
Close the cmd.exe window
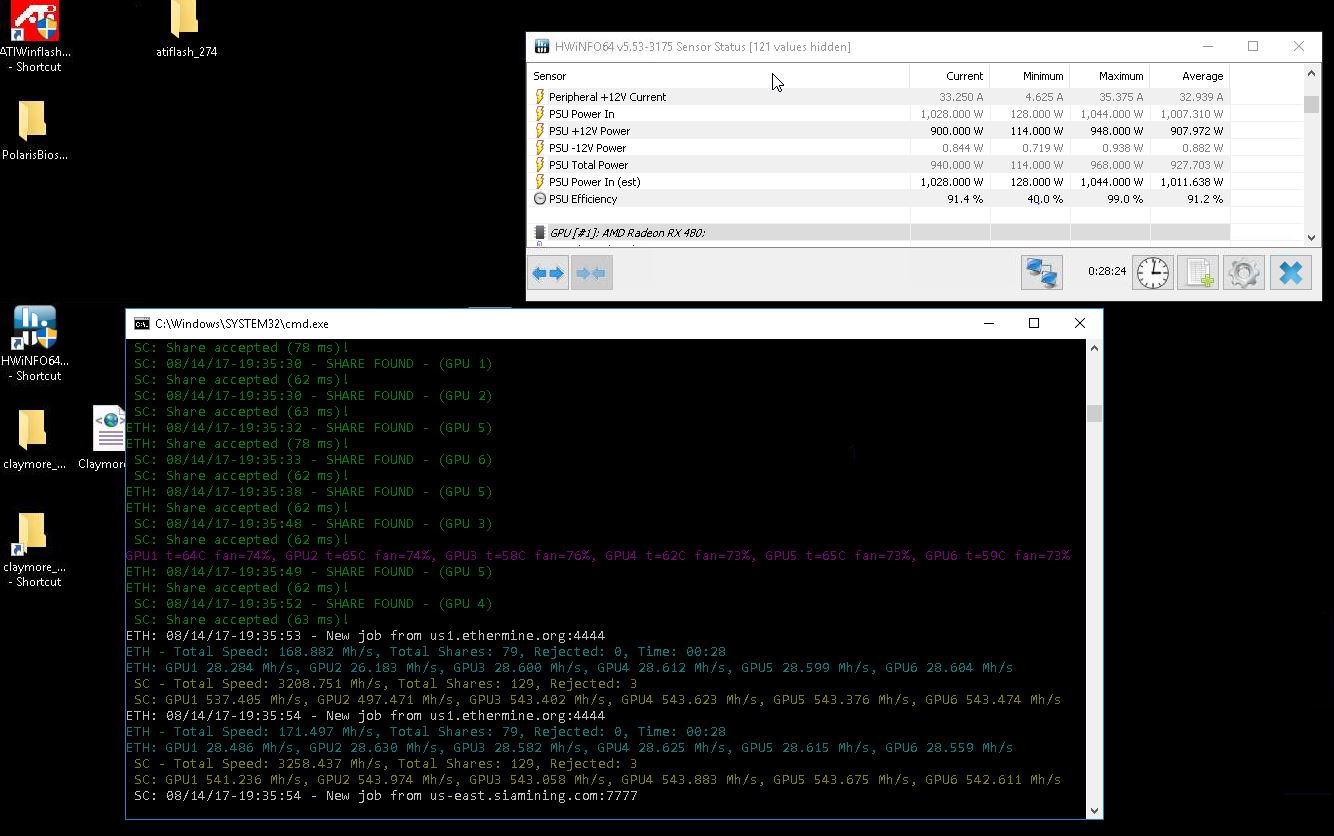coord(1080,323)
